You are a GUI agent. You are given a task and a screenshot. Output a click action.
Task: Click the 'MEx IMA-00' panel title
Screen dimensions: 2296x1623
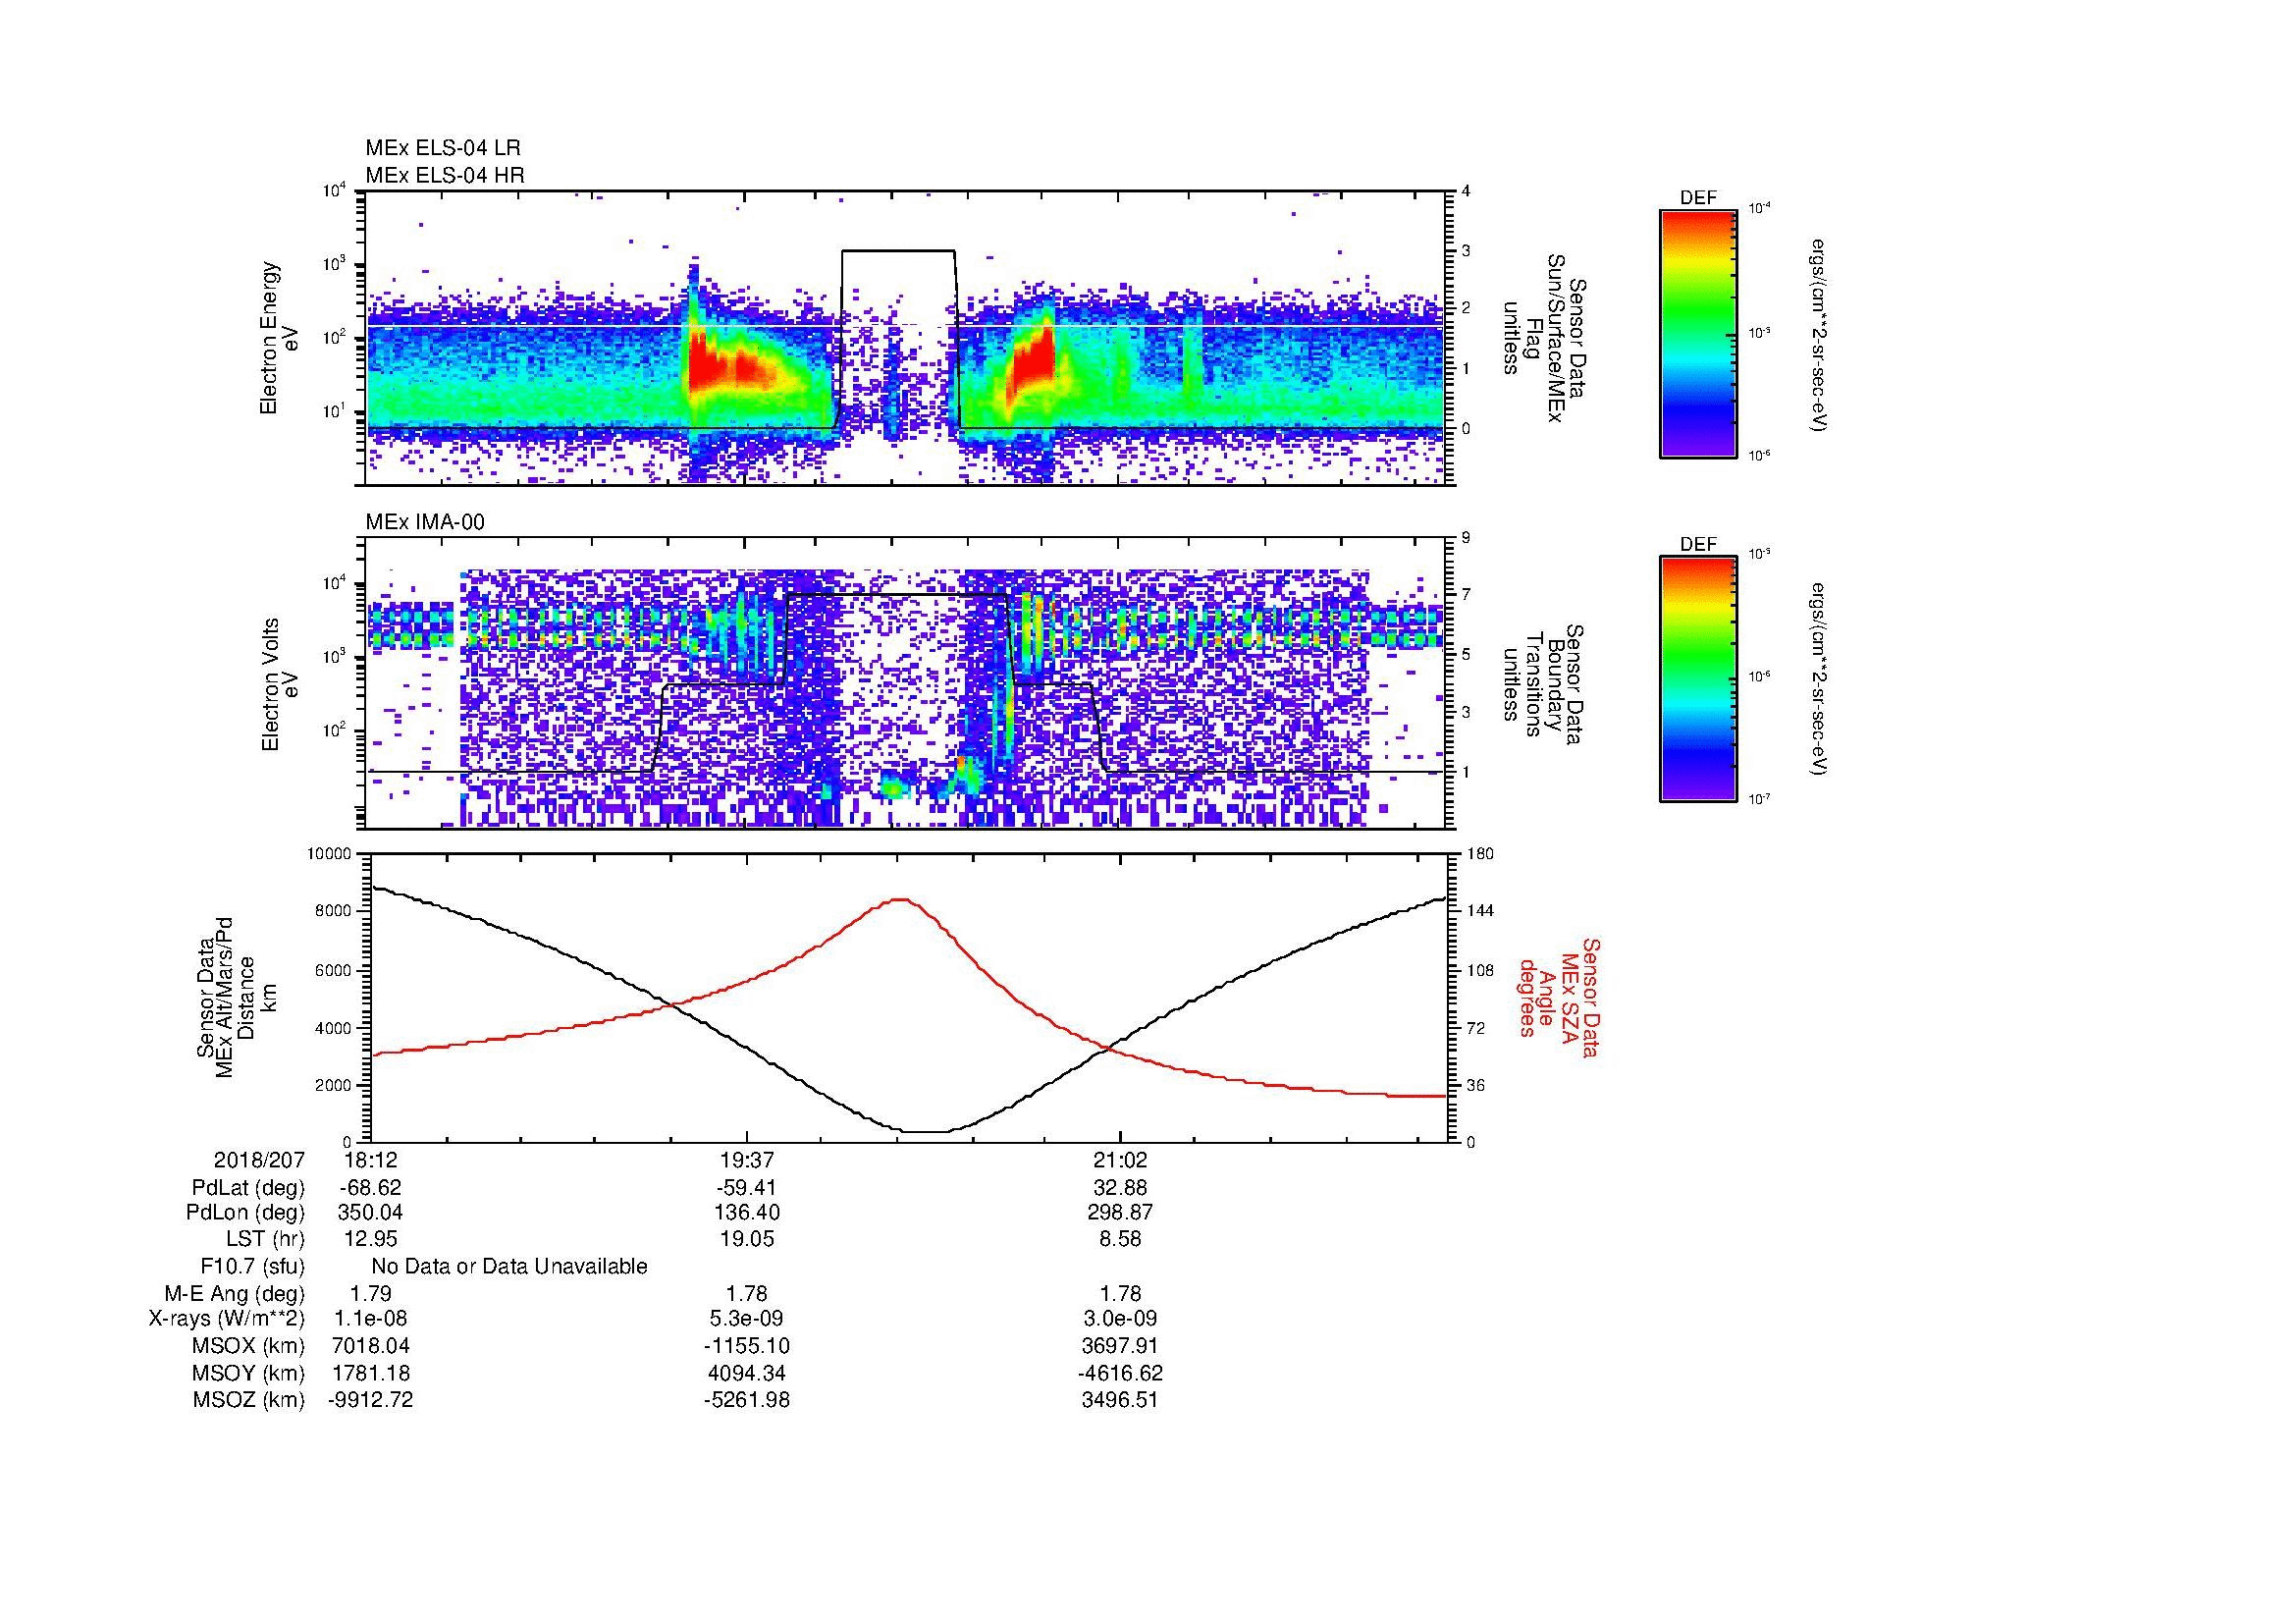point(425,522)
